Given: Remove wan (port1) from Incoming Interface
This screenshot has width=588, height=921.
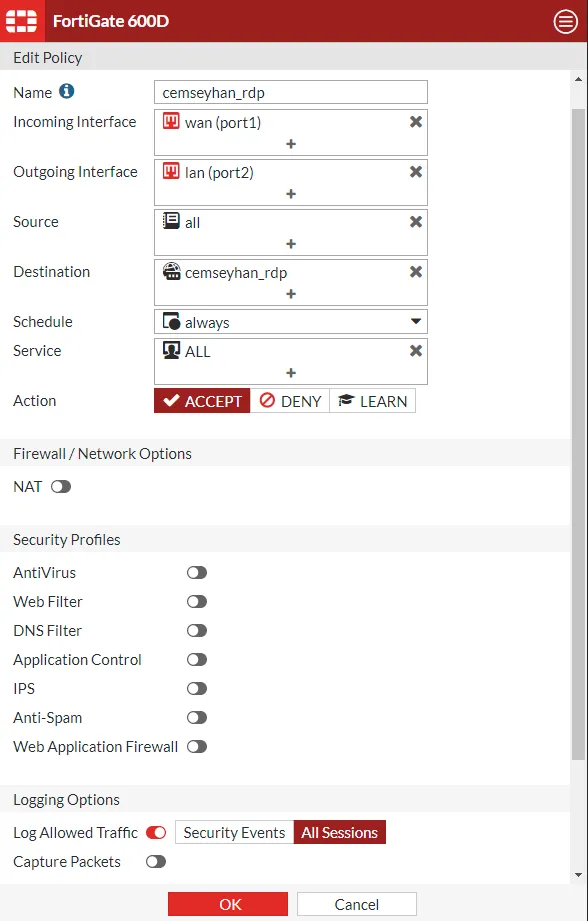Looking at the screenshot, I should tap(416, 122).
